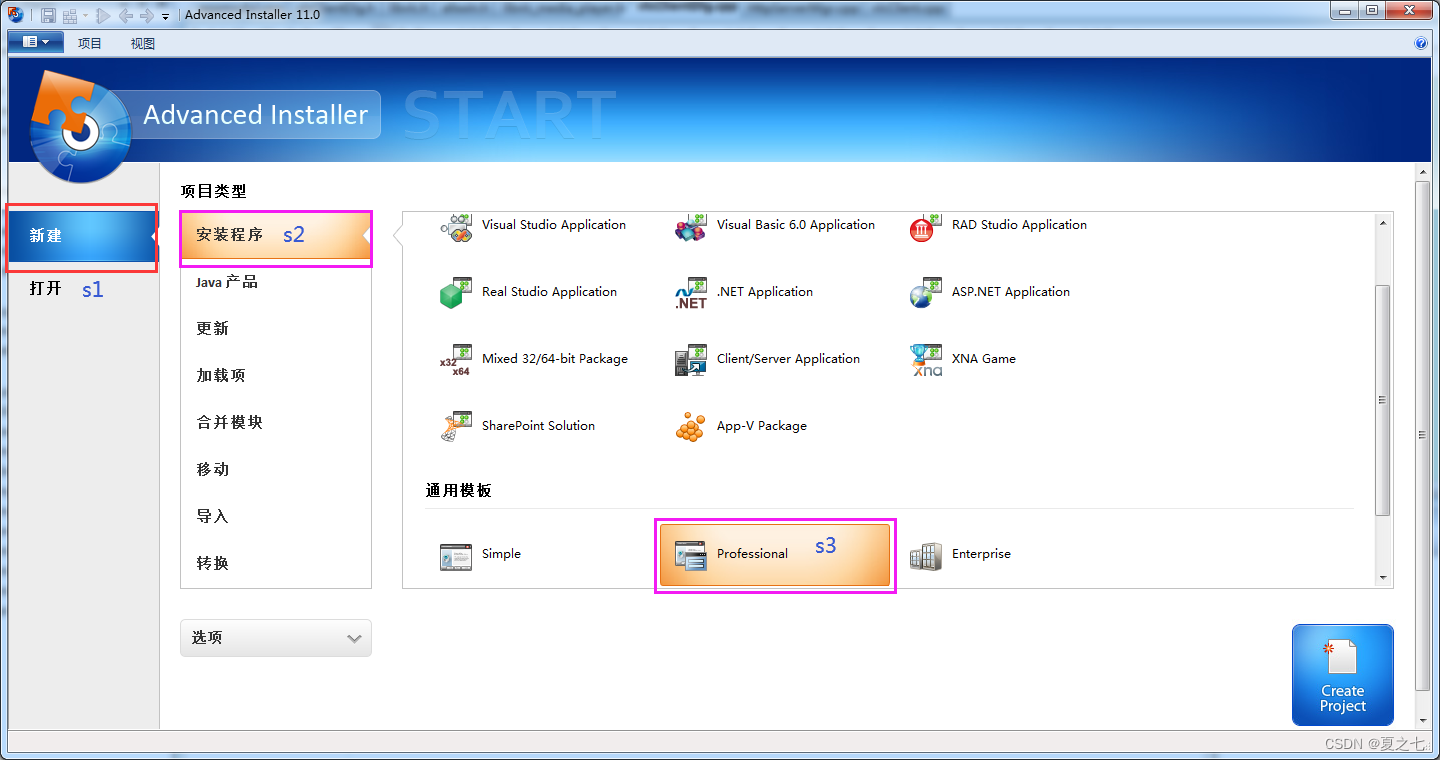This screenshot has height=760, width=1440.
Task: Select the Simple template label
Action: click(501, 554)
